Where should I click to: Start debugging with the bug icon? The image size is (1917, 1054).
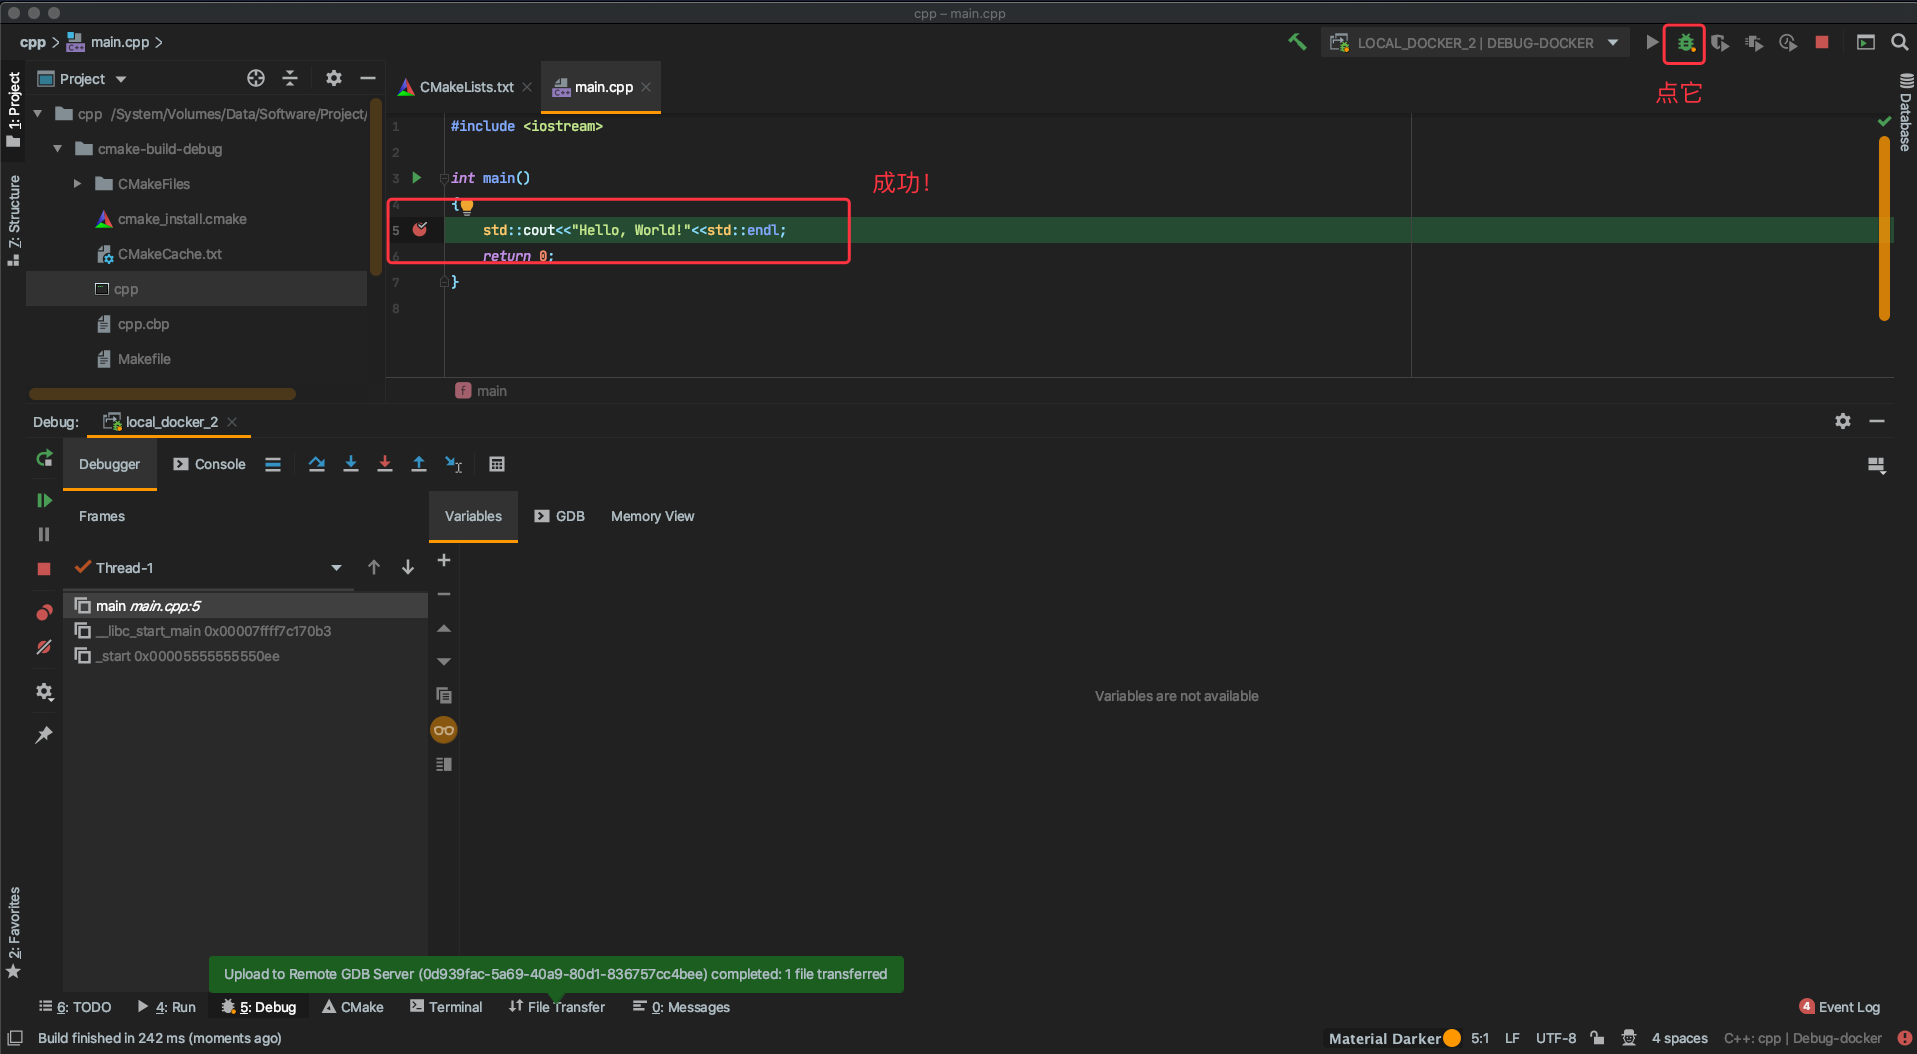[1686, 42]
